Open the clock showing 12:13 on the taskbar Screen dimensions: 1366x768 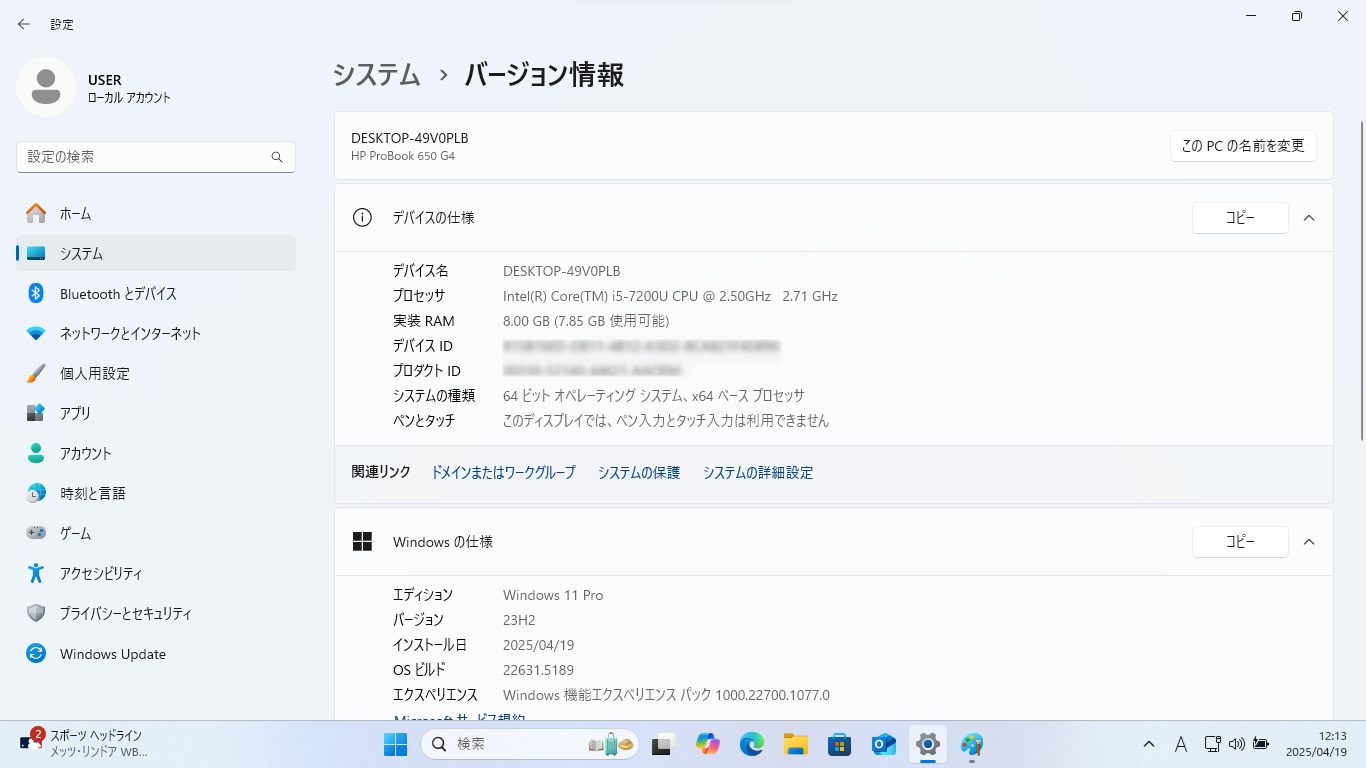(1317, 744)
